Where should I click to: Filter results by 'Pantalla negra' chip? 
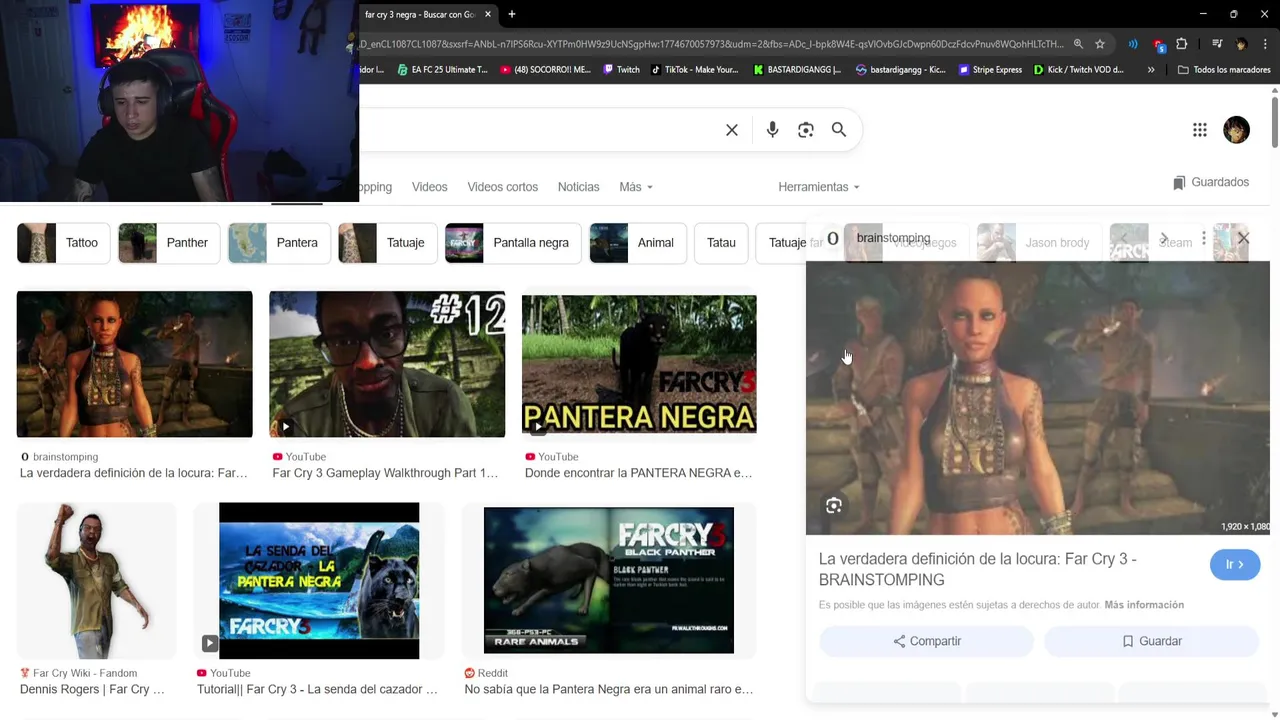[x=513, y=243]
